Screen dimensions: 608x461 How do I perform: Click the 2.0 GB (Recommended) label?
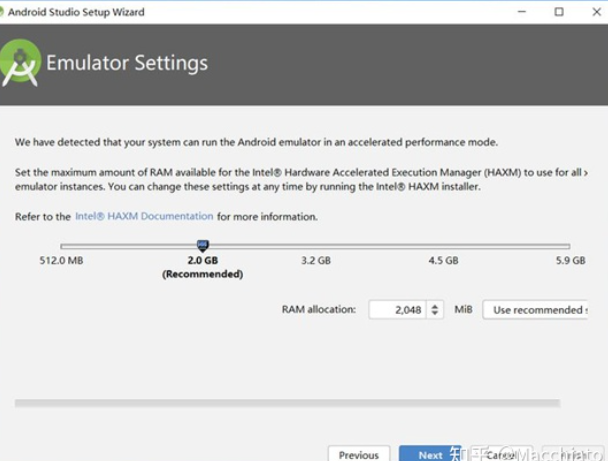click(202, 267)
